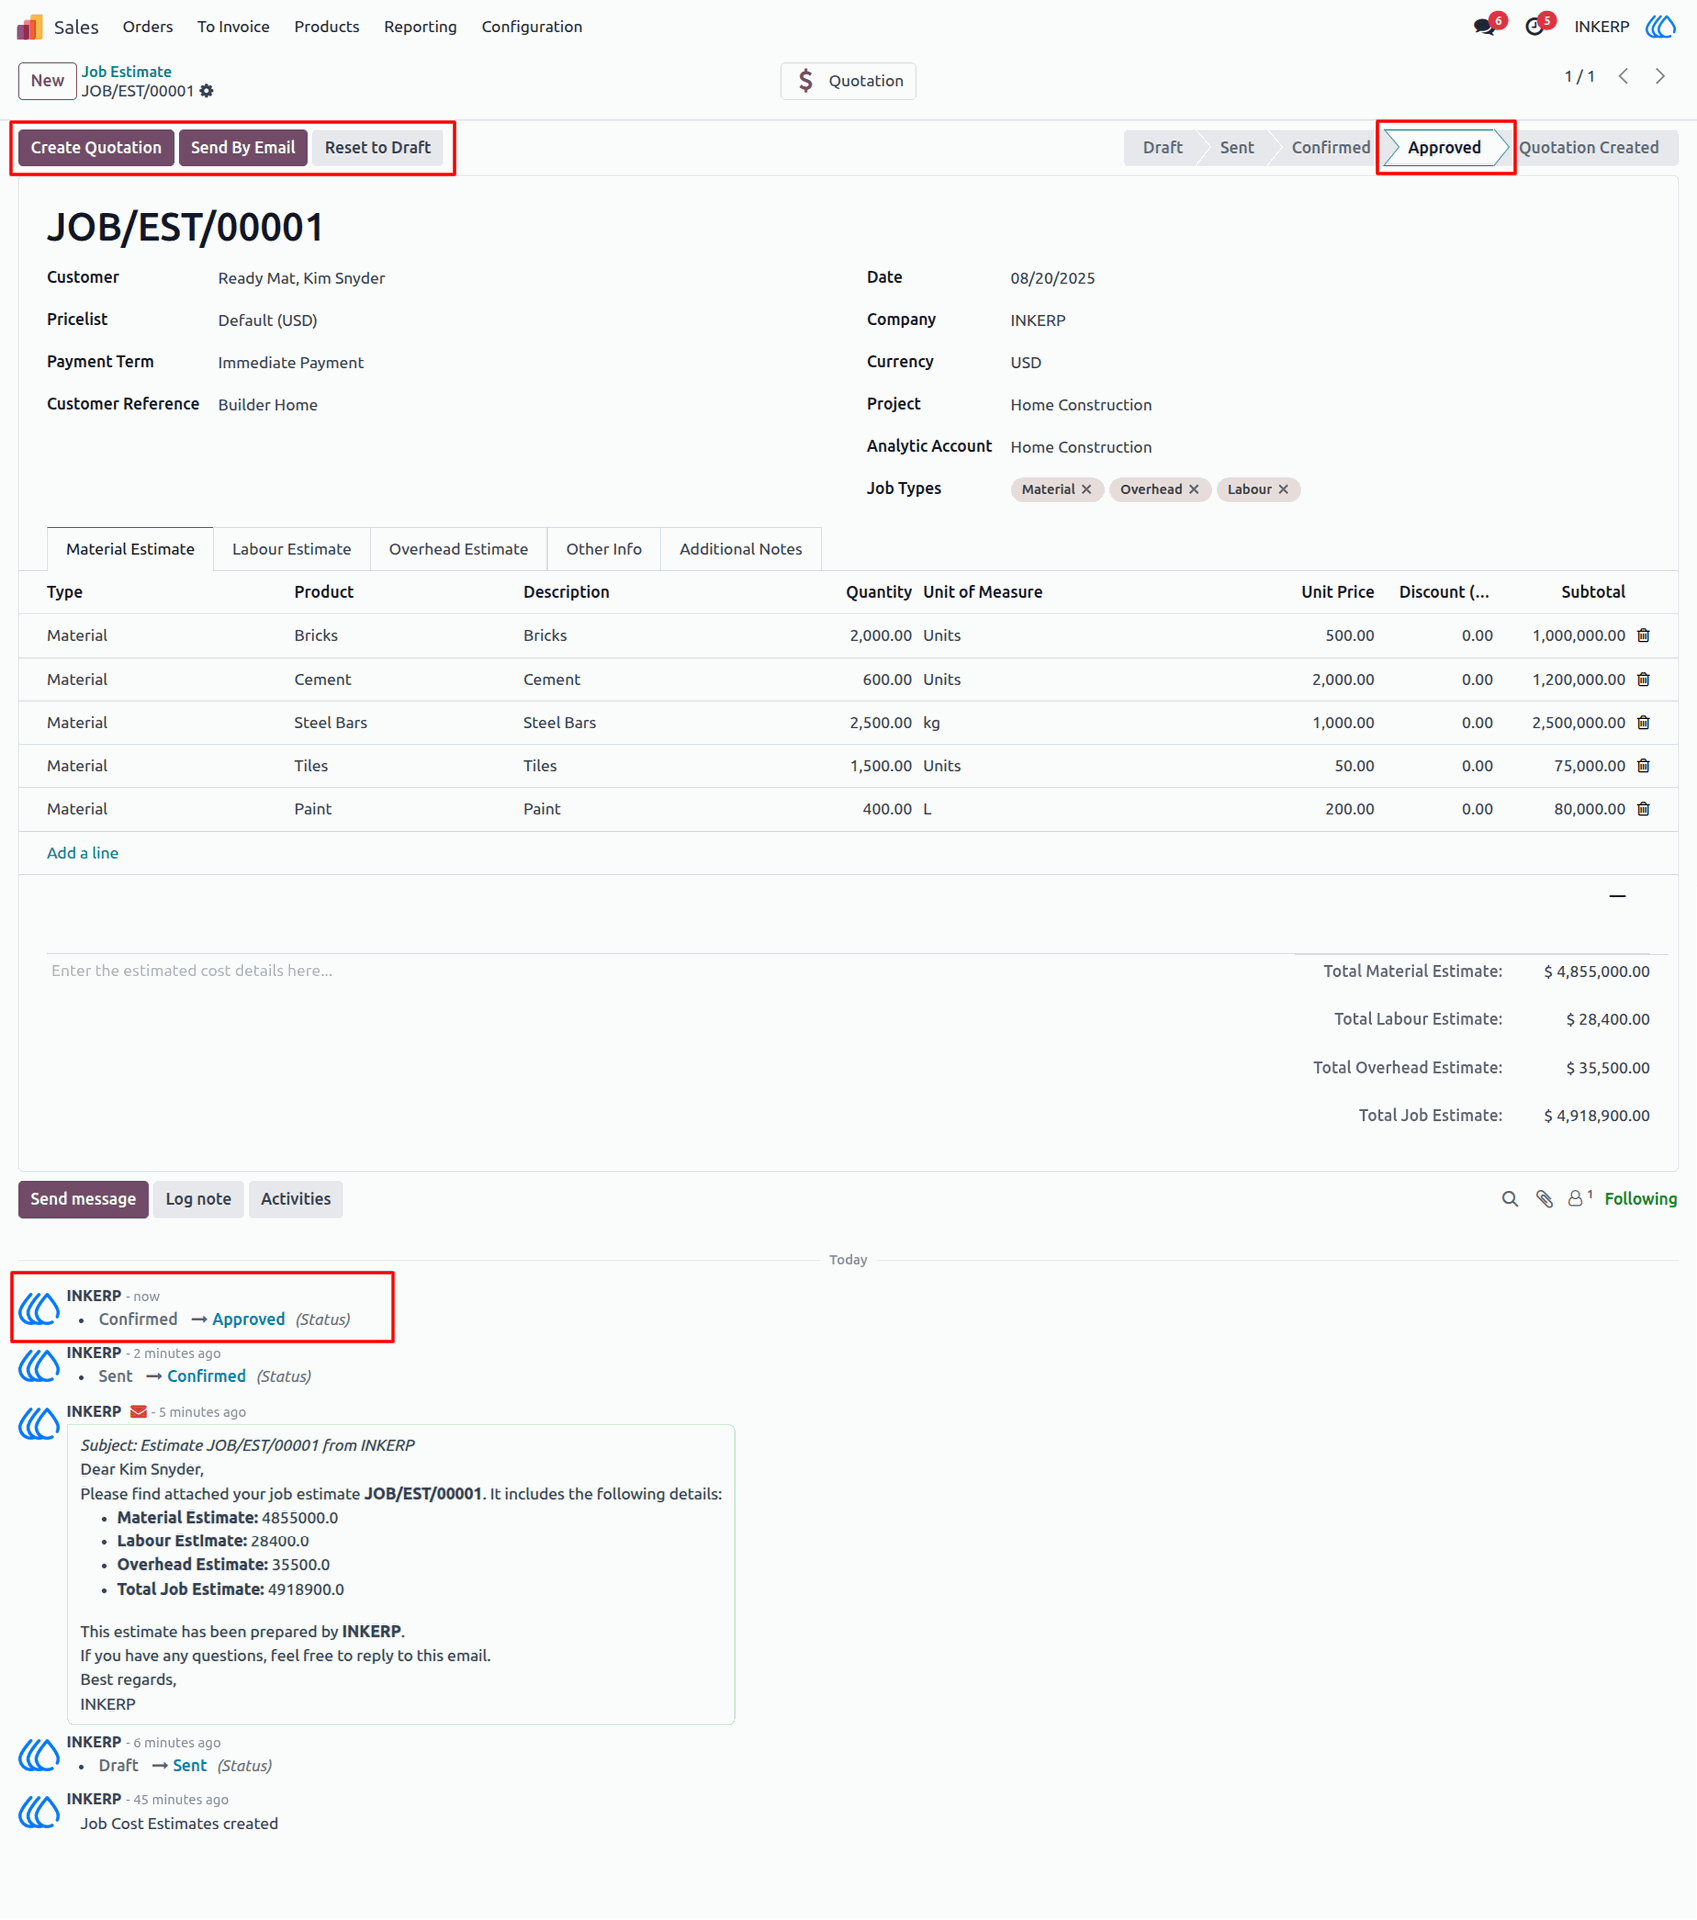
Task: Click the Create Quotation button
Action: point(96,147)
